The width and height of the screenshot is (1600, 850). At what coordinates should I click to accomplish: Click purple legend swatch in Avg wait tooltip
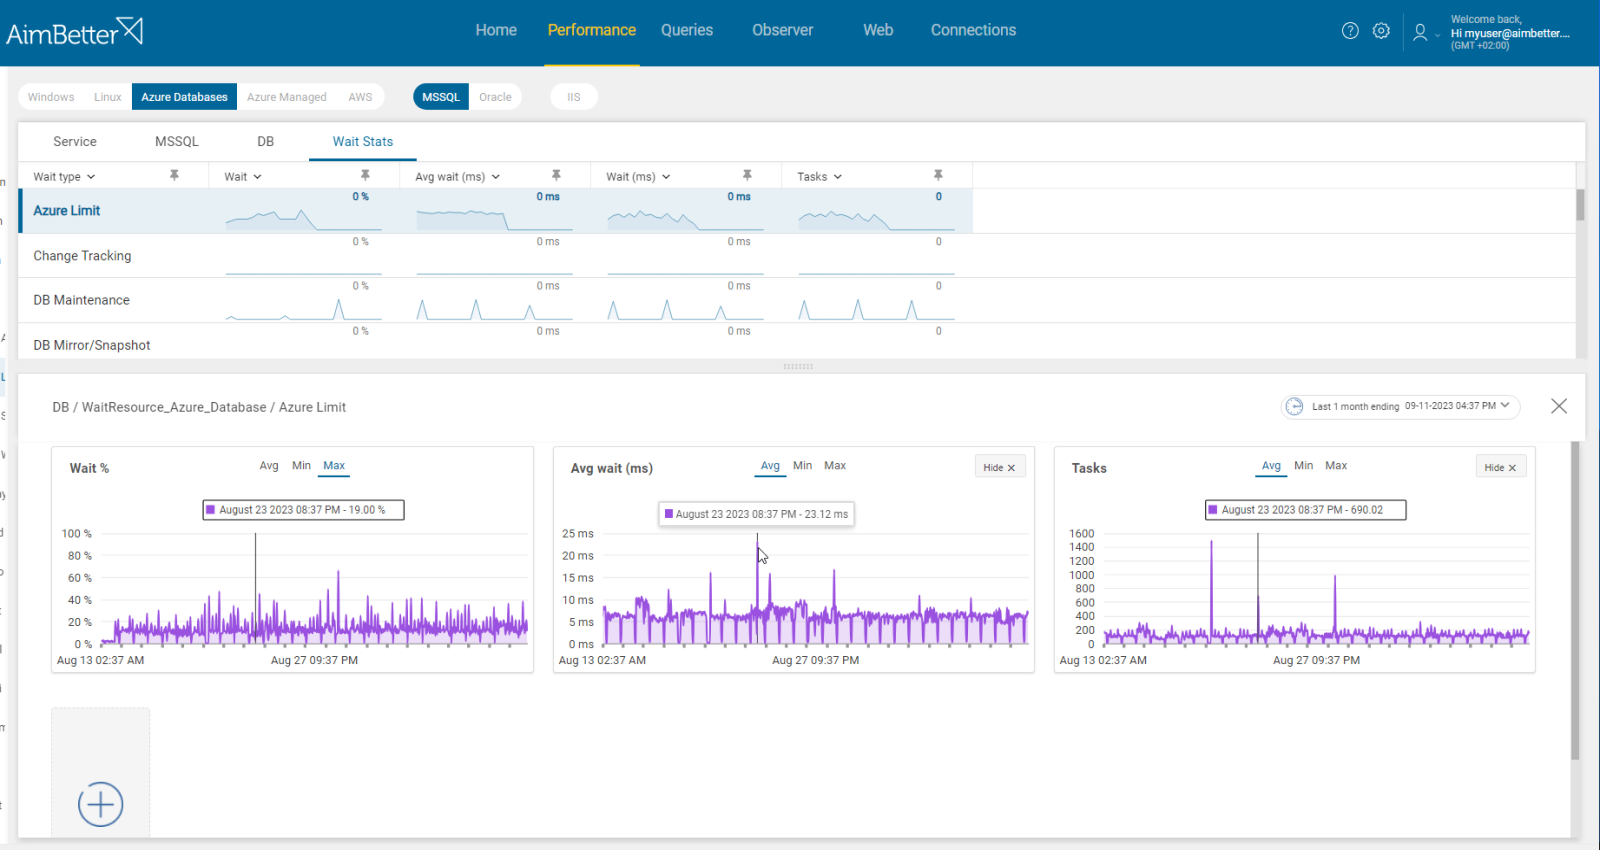(x=669, y=514)
